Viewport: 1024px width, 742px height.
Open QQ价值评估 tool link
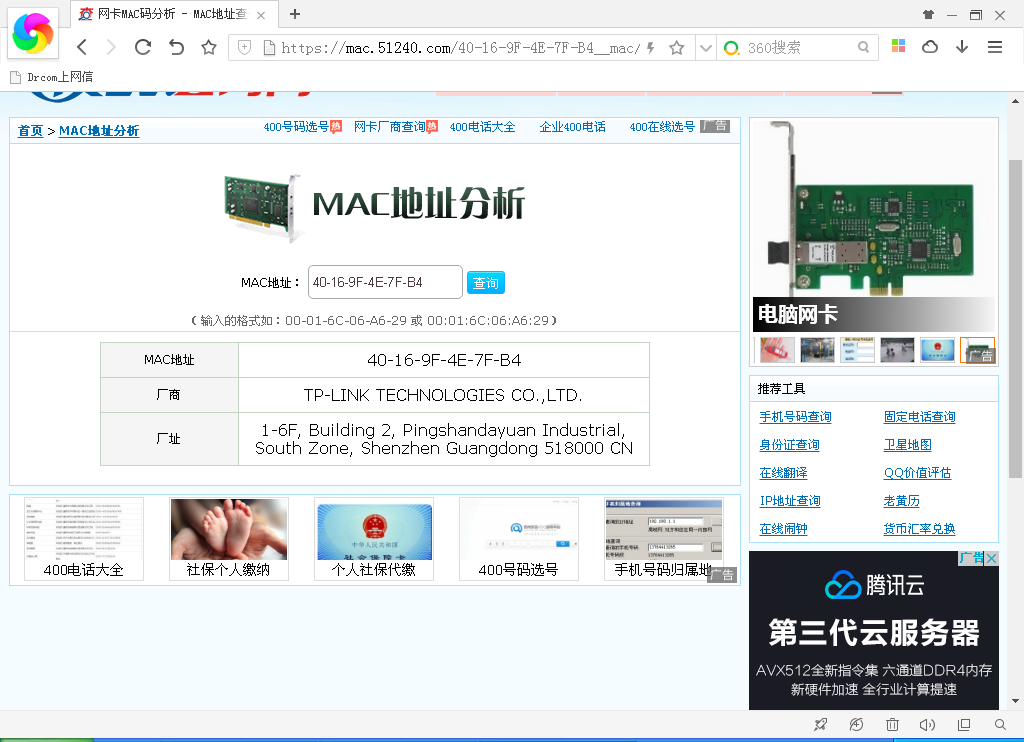[x=918, y=473]
